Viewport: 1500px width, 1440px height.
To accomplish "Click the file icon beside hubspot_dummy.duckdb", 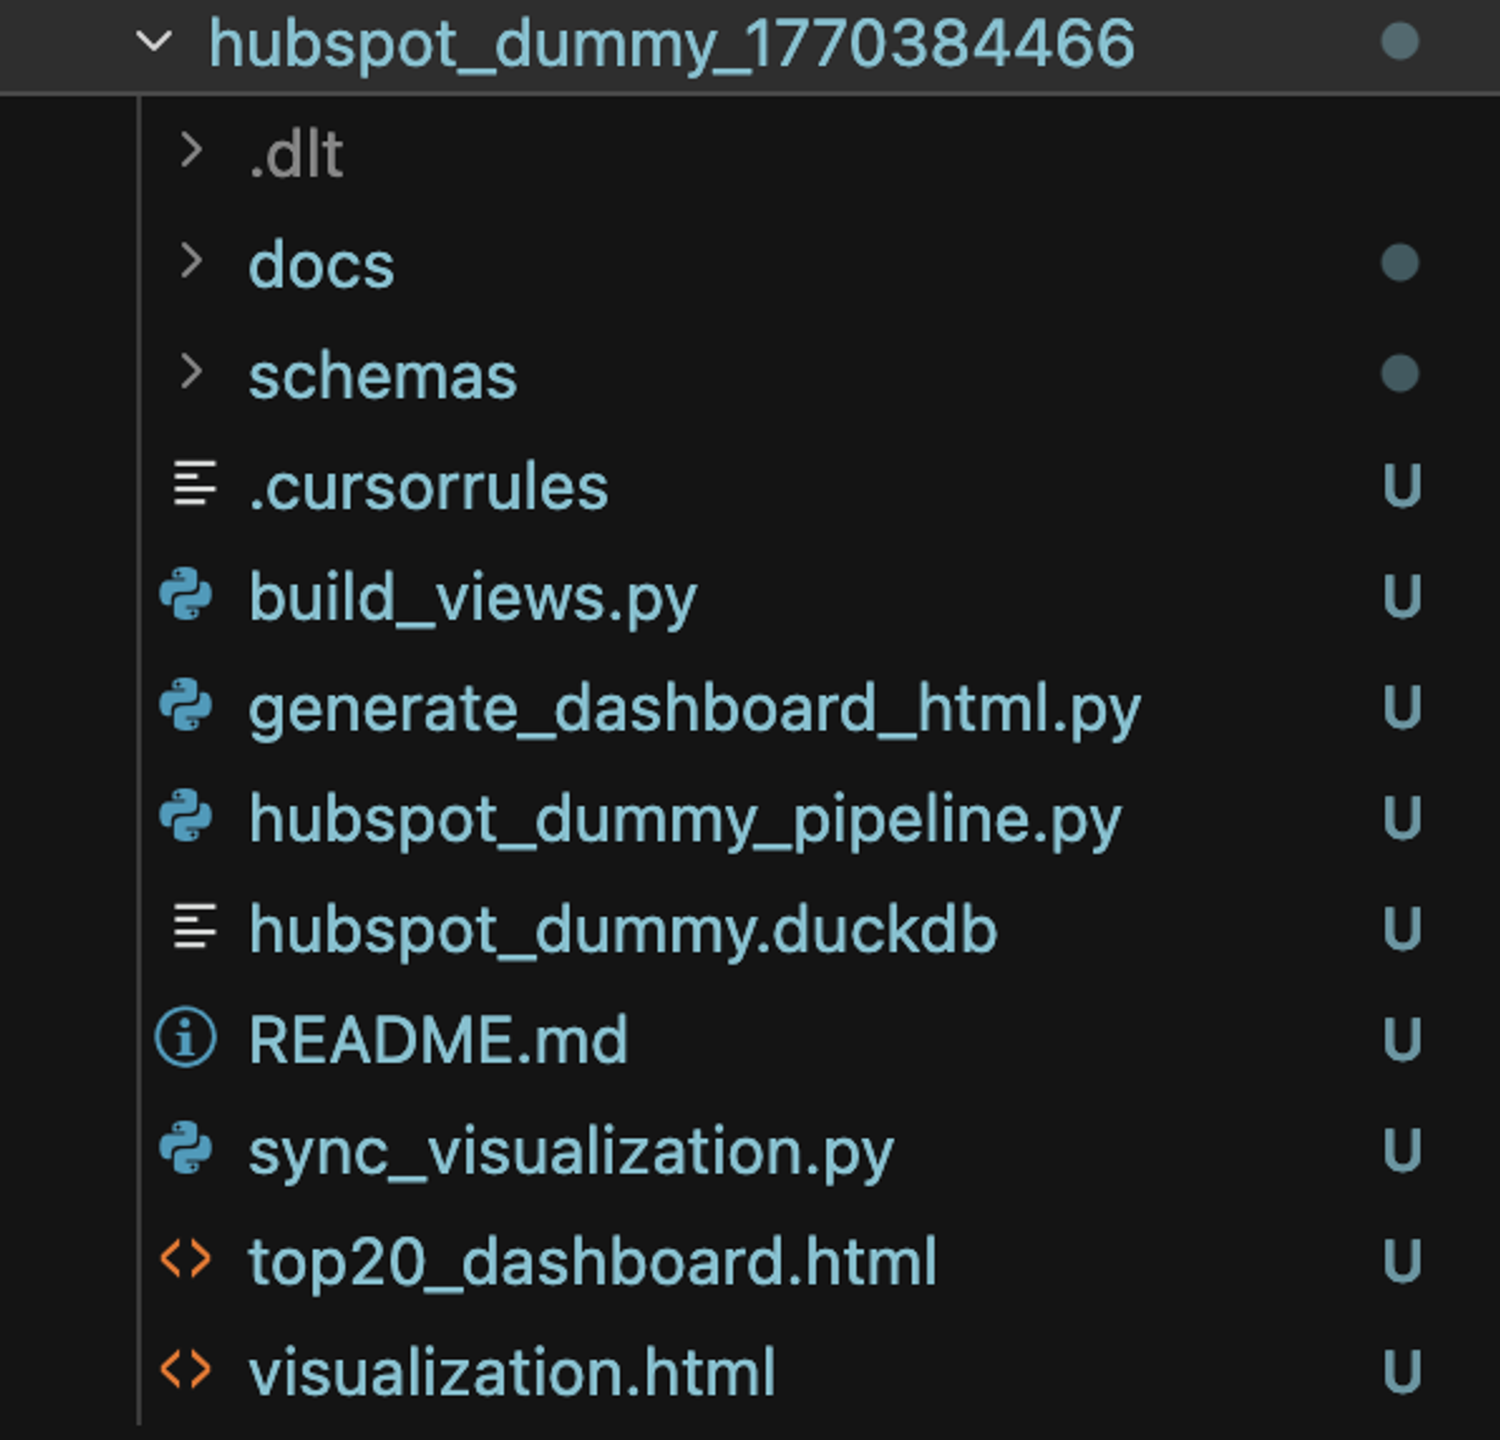I will [x=194, y=927].
